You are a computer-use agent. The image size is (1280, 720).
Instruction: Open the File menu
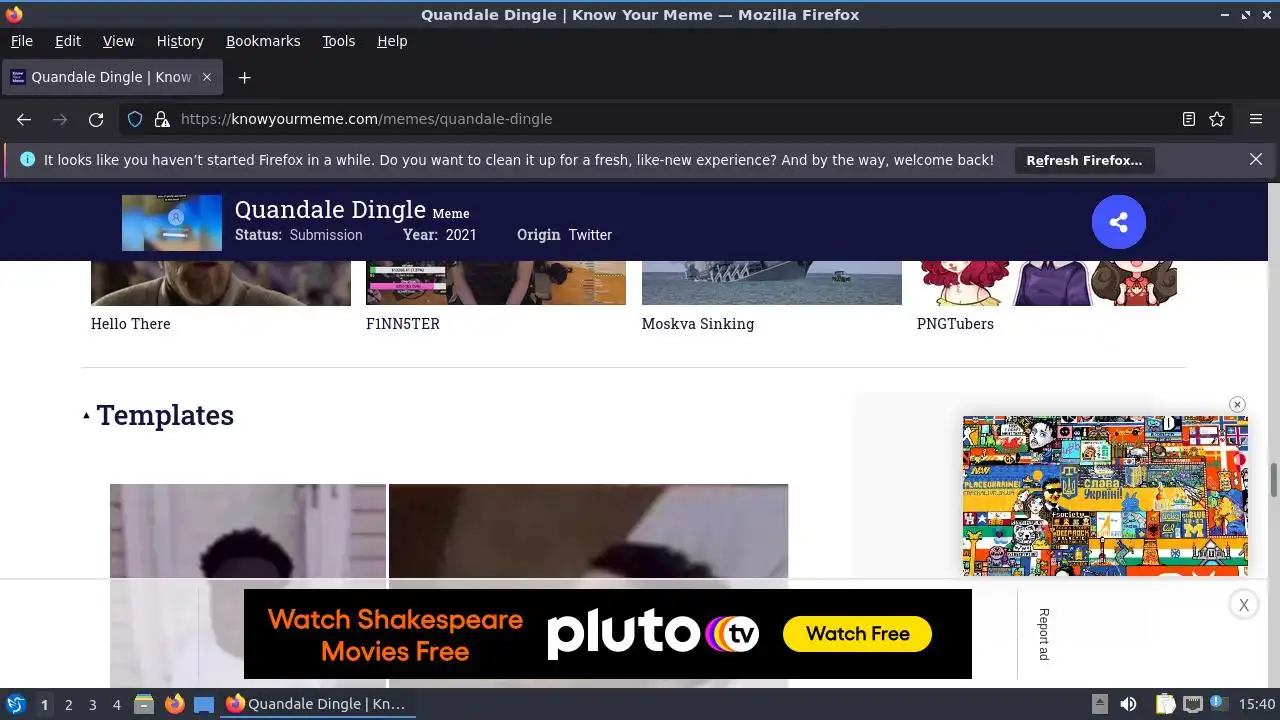coord(21,41)
